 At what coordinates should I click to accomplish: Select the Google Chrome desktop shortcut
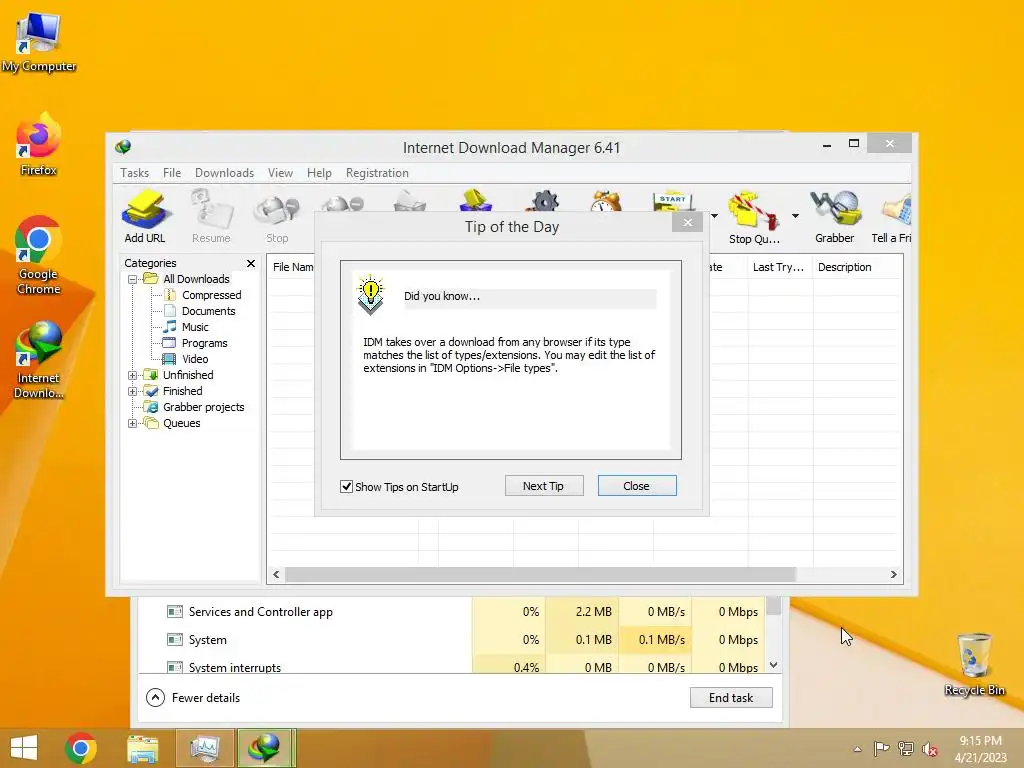tap(39, 256)
